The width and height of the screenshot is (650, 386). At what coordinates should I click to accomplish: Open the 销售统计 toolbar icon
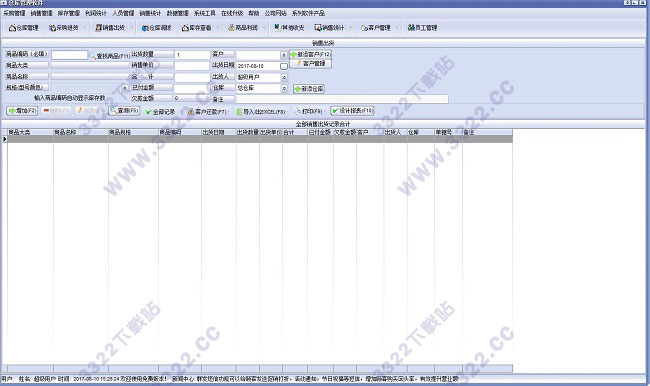point(330,28)
